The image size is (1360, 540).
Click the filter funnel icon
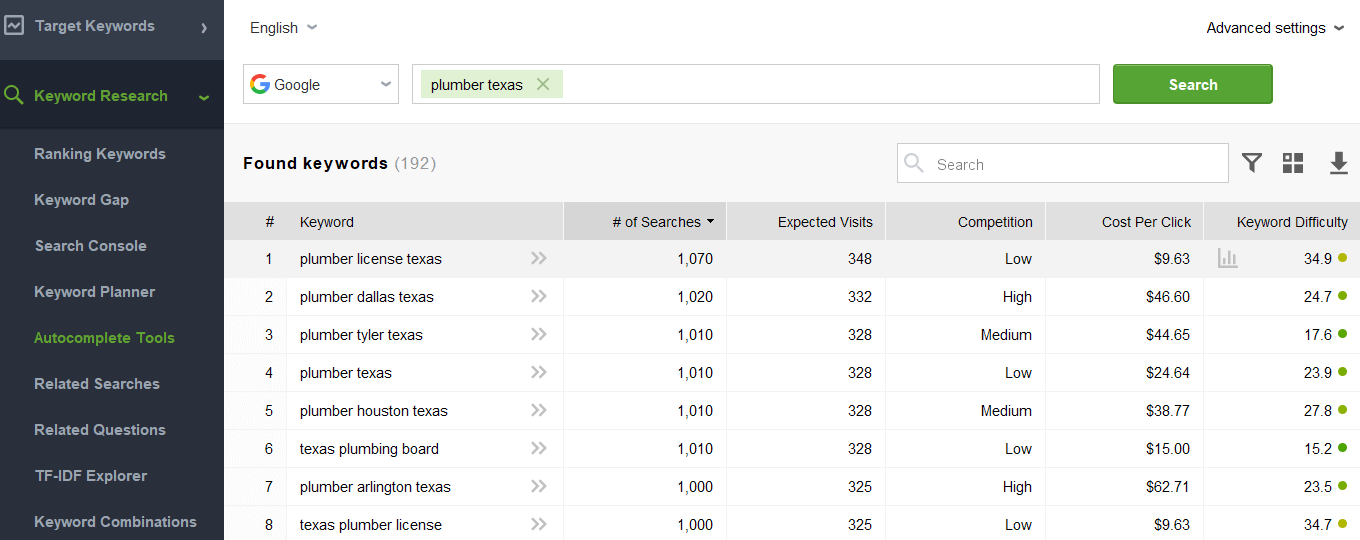tap(1251, 163)
